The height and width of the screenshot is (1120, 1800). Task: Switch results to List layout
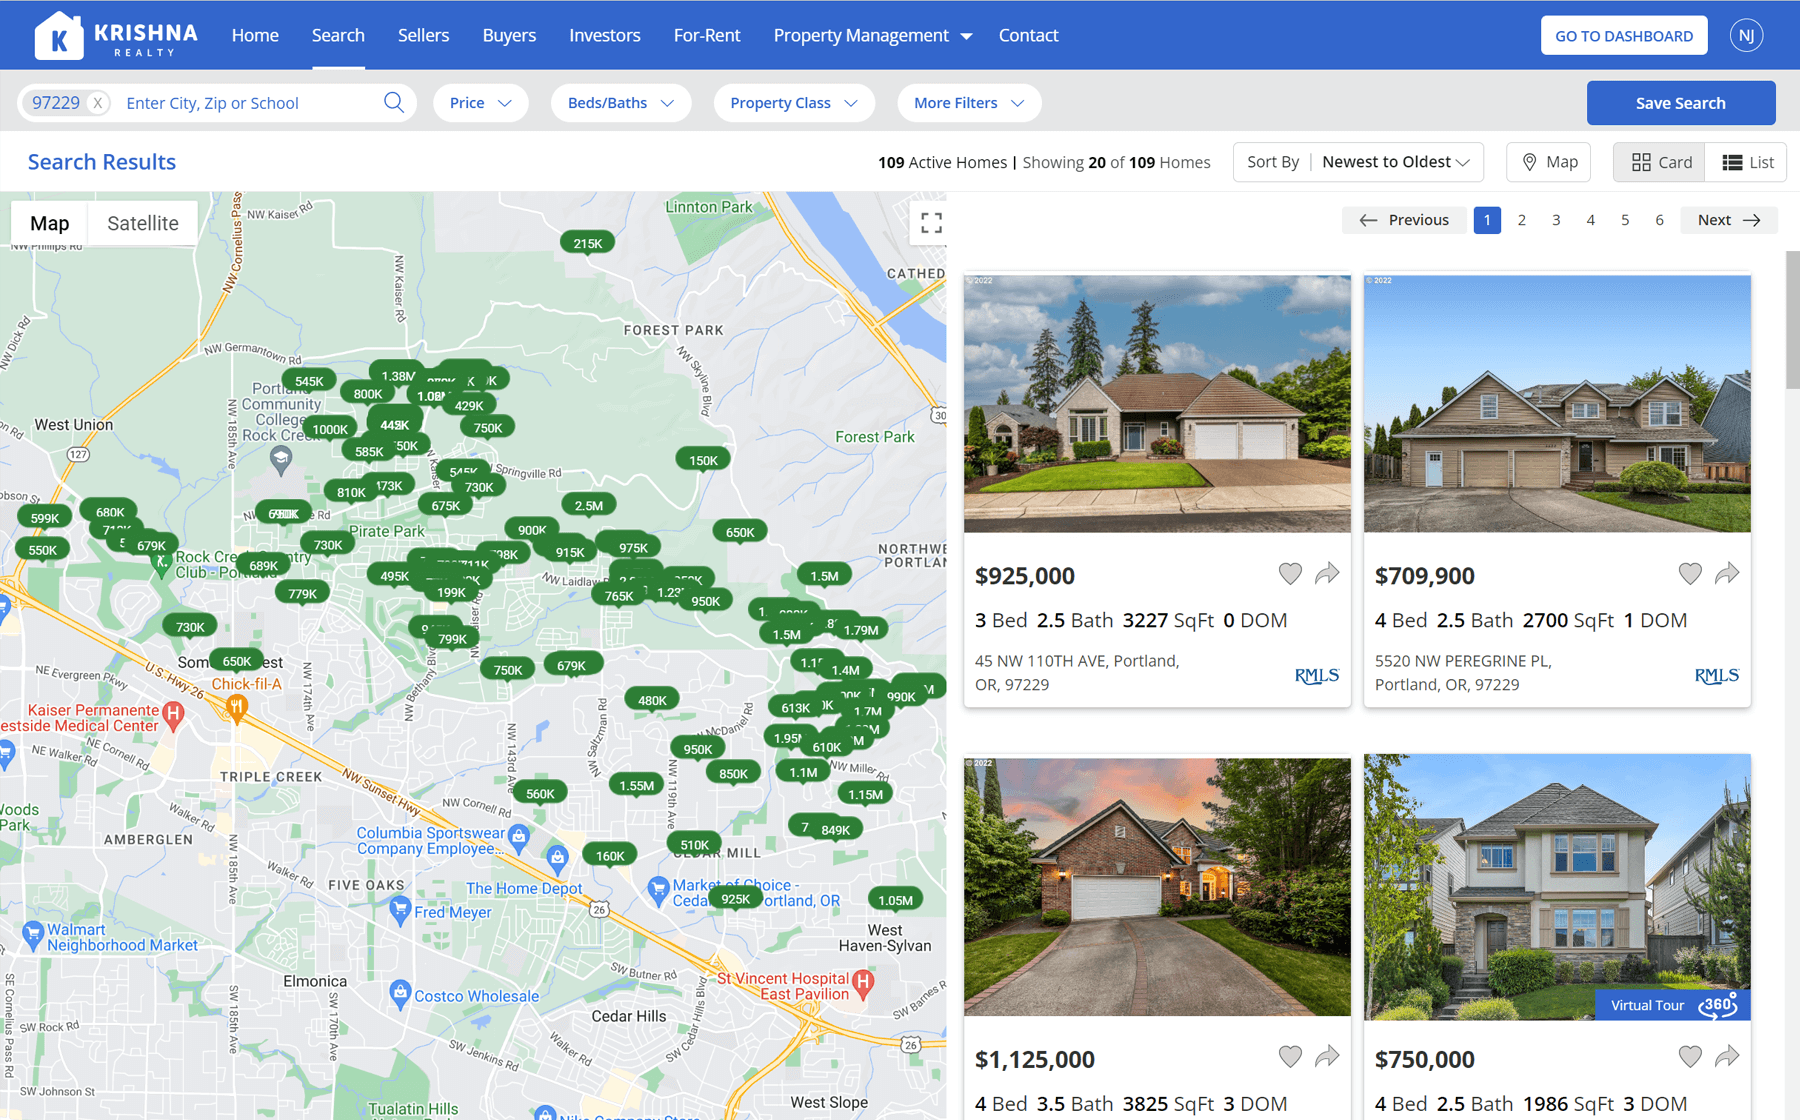point(1747,162)
